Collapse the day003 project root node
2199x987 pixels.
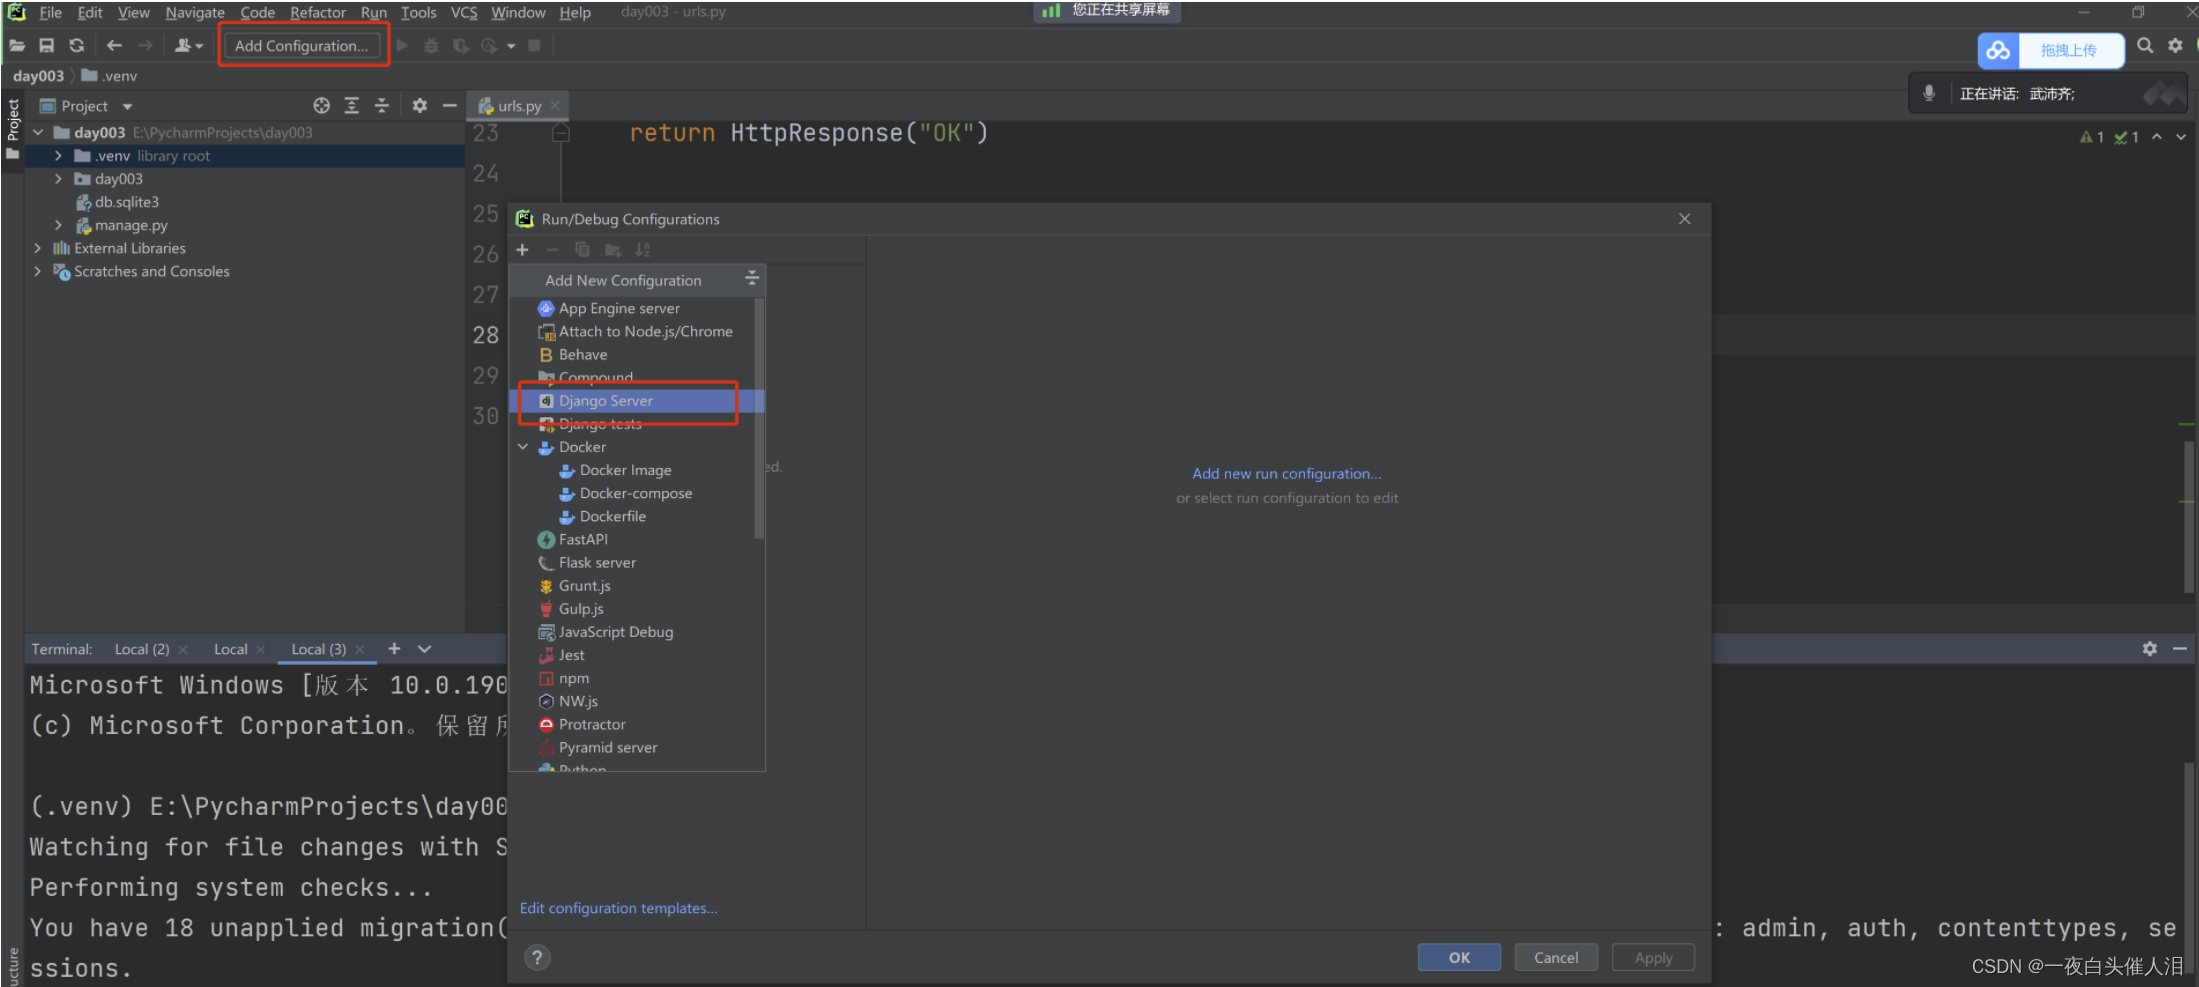(38, 132)
